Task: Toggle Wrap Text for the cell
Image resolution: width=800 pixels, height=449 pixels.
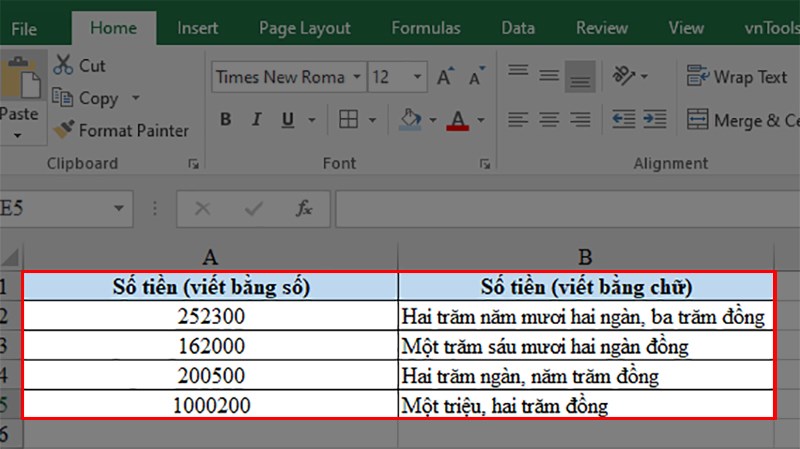Action: [x=738, y=77]
